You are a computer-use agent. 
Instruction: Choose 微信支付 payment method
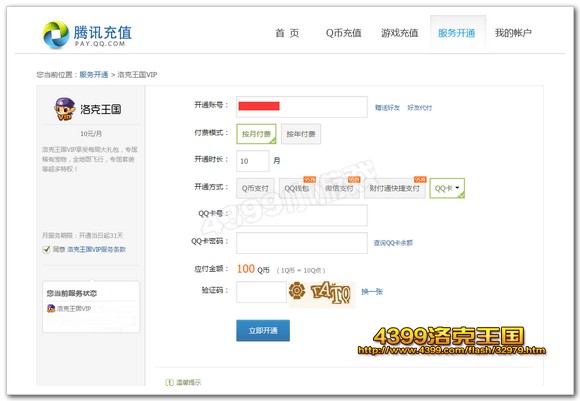(340, 188)
